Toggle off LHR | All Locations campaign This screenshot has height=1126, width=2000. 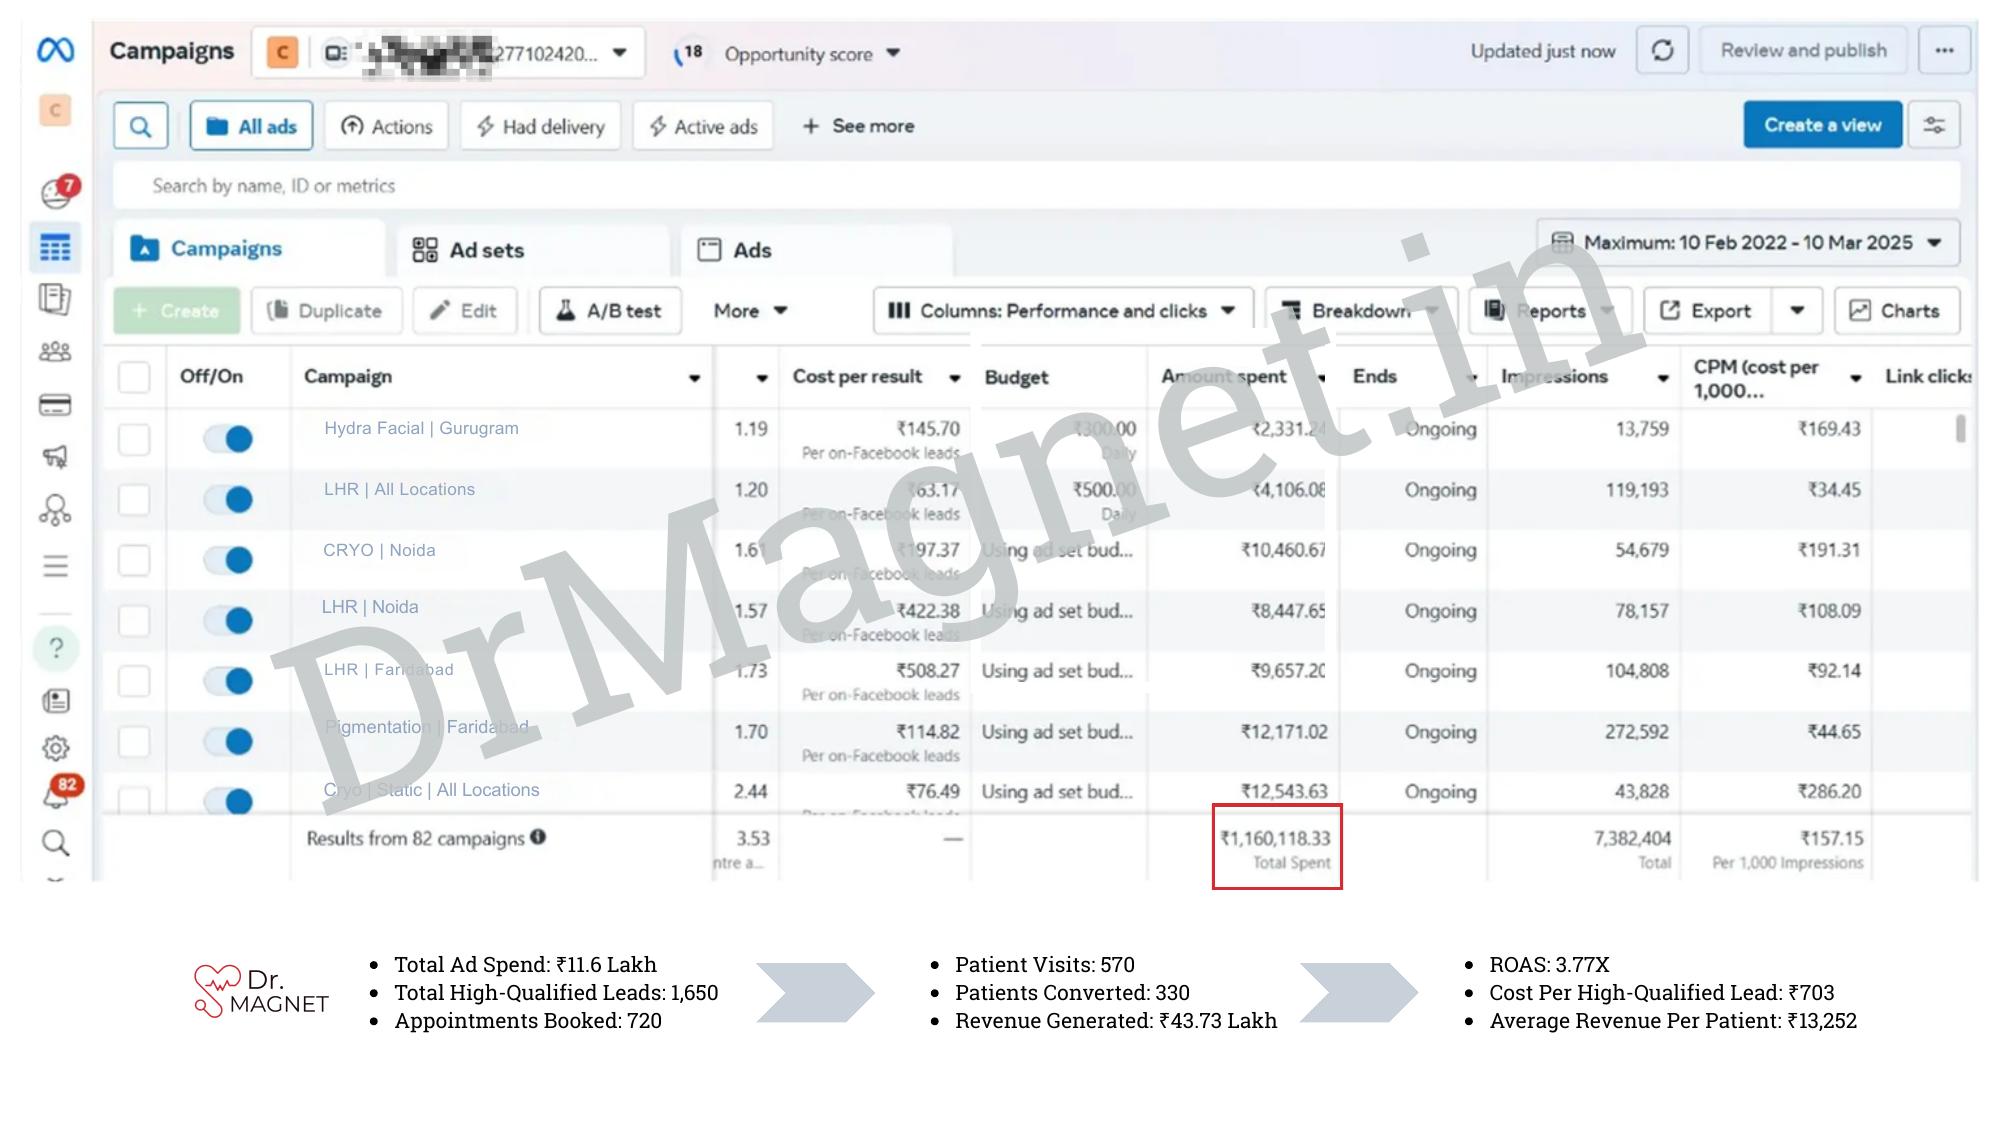pyautogui.click(x=229, y=499)
